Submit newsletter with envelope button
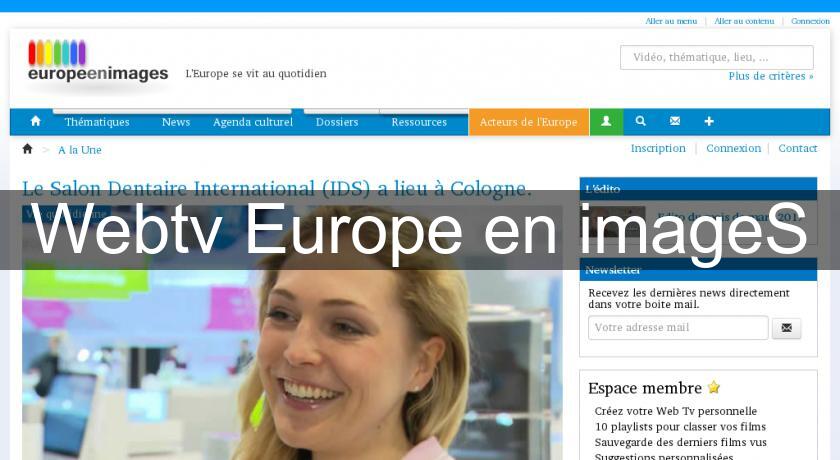Viewport: 840px width, 460px height. 786,328
